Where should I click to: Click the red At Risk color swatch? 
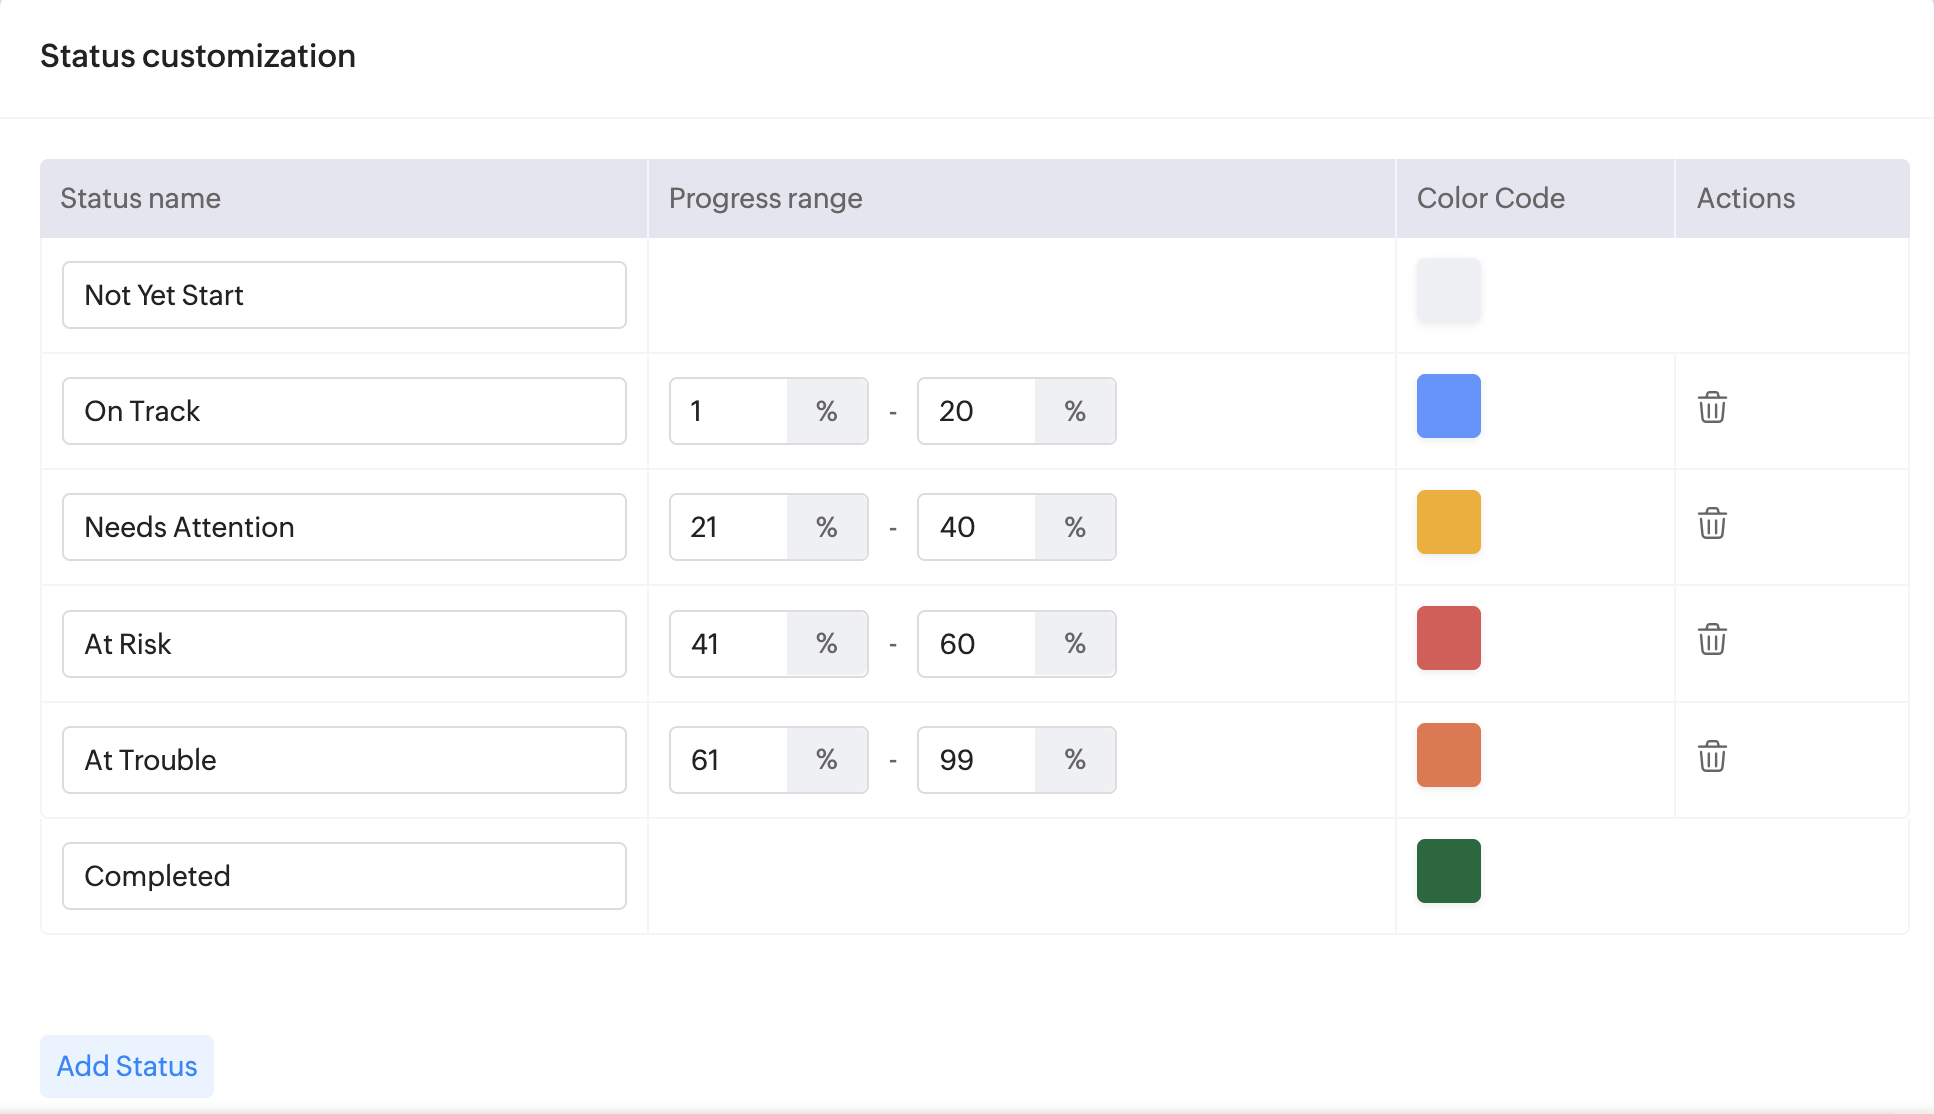(x=1448, y=638)
